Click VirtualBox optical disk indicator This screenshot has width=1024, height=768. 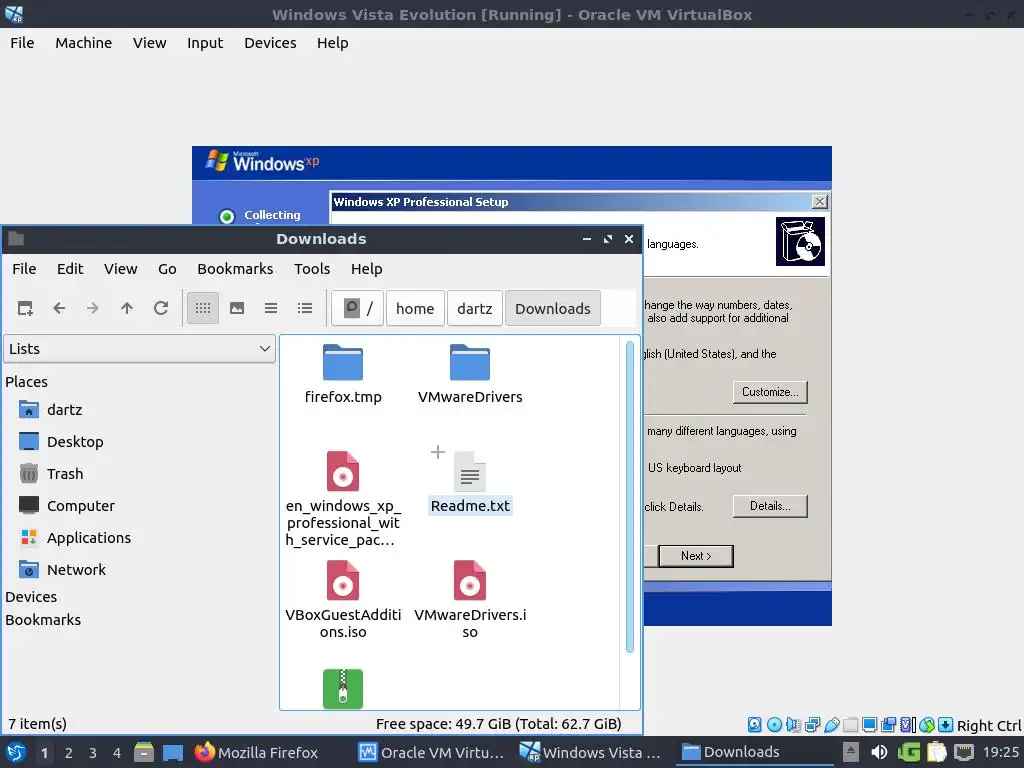click(x=774, y=724)
